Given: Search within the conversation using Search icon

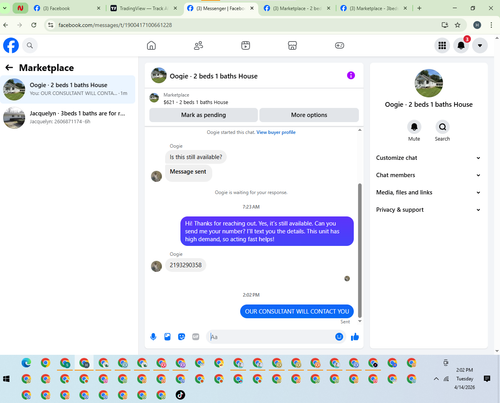Looking at the screenshot, I should (x=442, y=127).
